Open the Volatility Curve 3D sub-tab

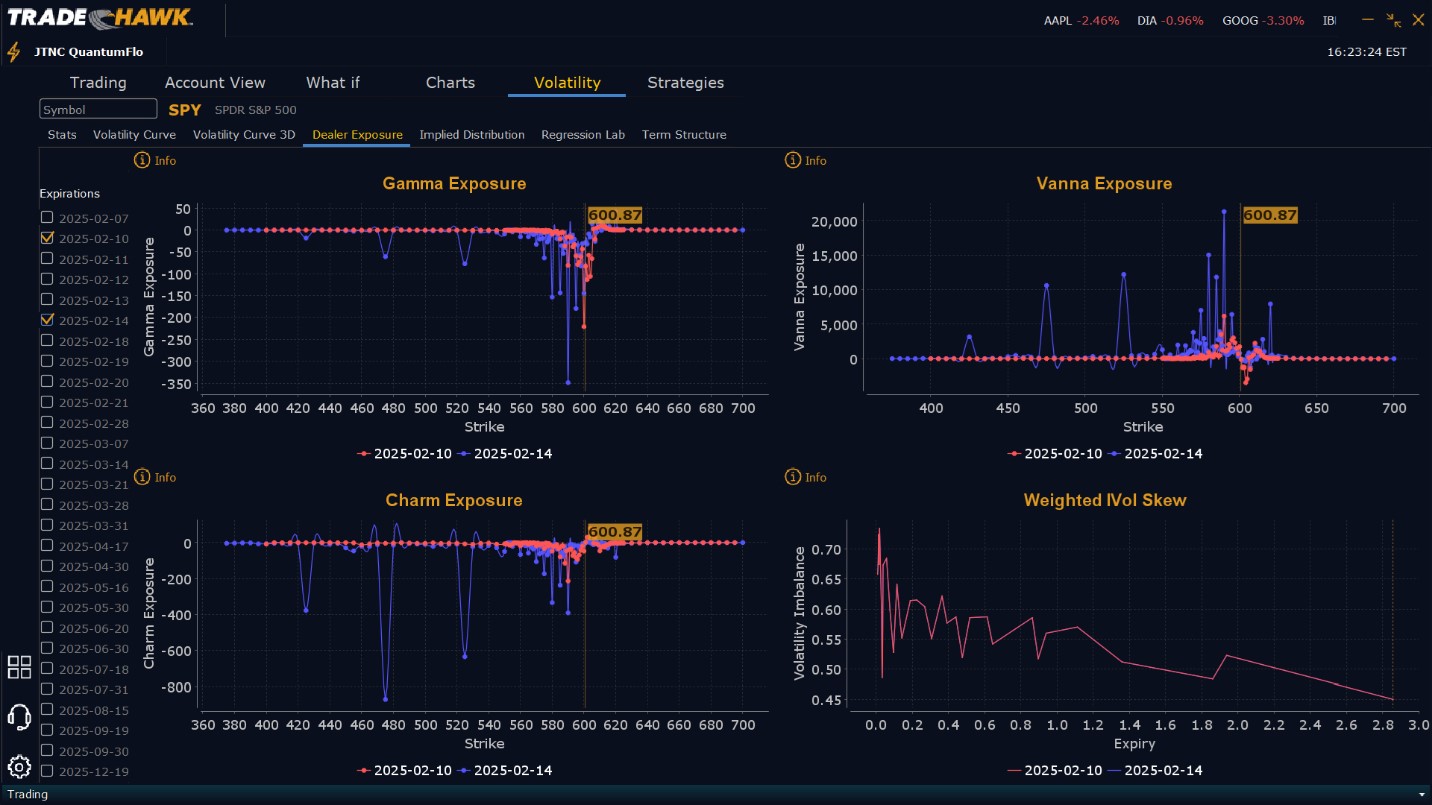(244, 134)
